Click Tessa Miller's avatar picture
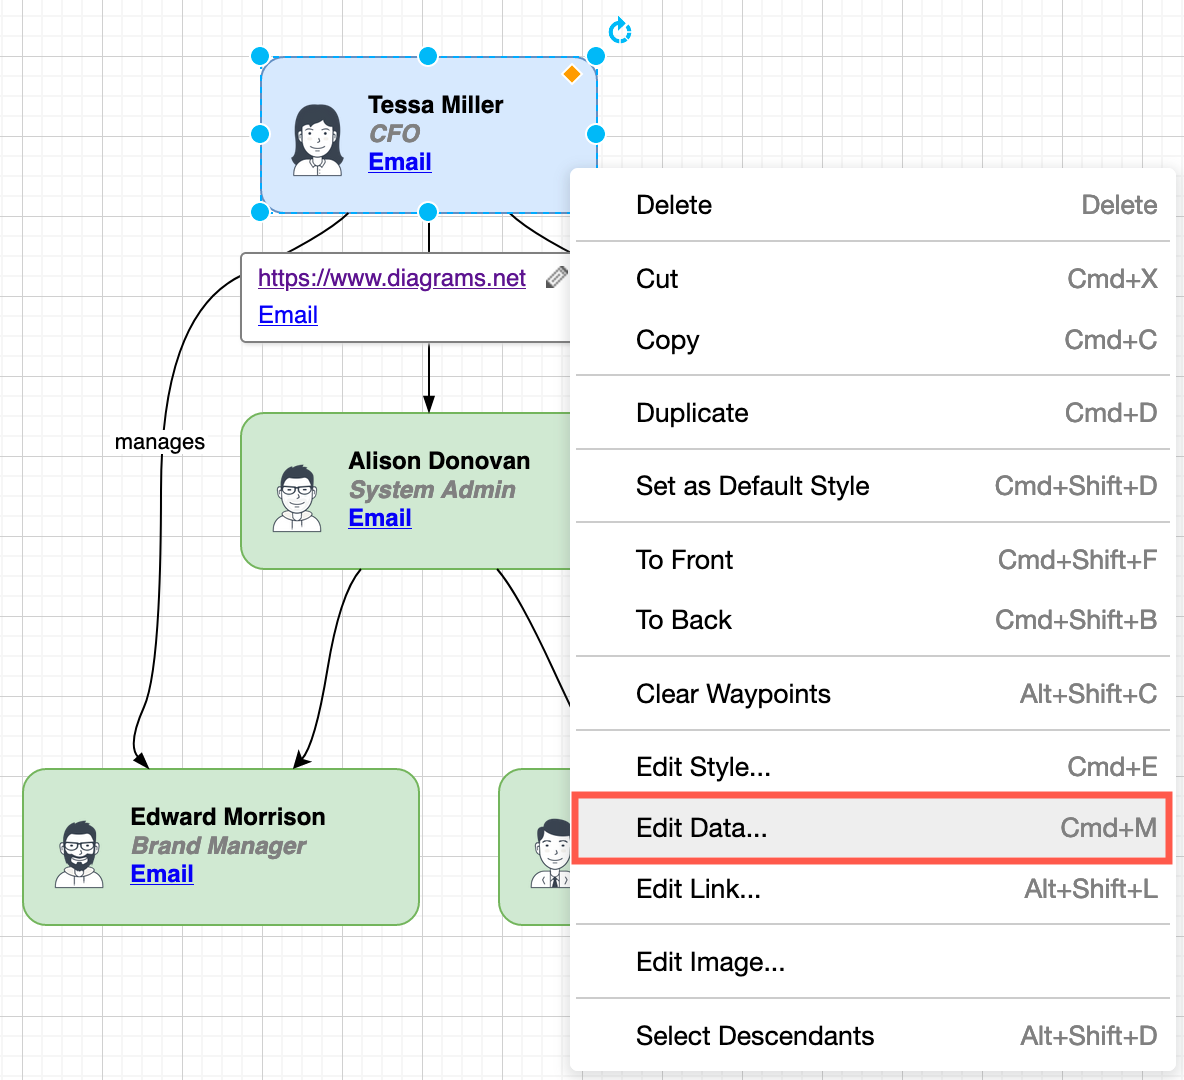This screenshot has height=1080, width=1184. click(317, 132)
